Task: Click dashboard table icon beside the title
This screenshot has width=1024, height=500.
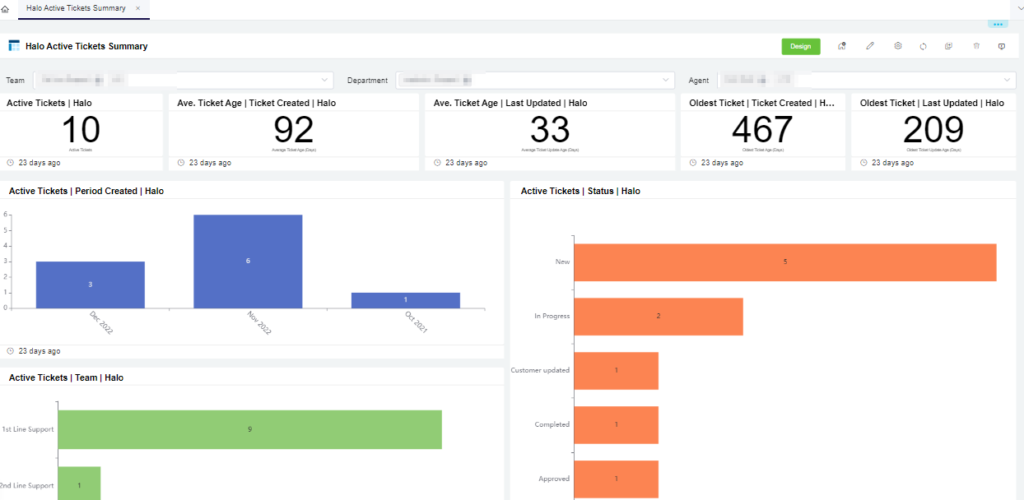Action: 14,46
